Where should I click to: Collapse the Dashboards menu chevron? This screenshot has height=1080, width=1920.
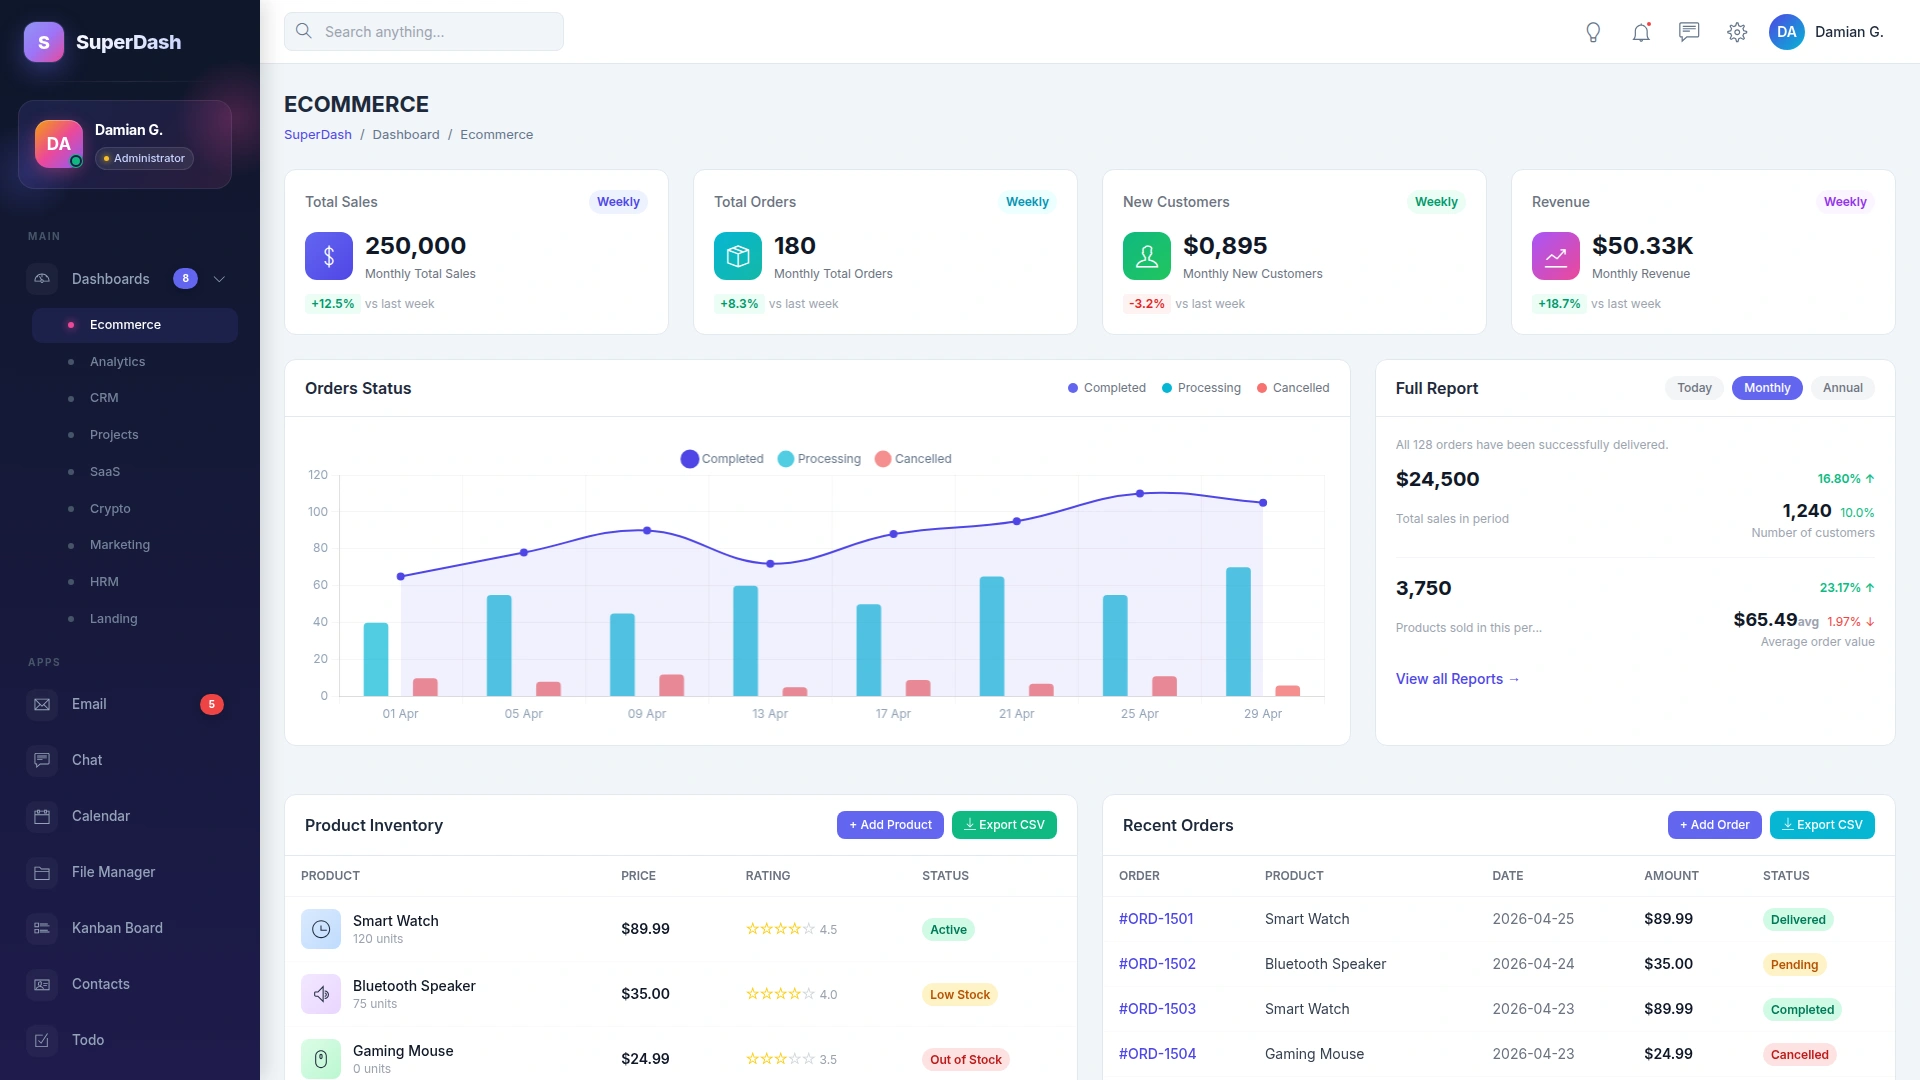coord(219,279)
